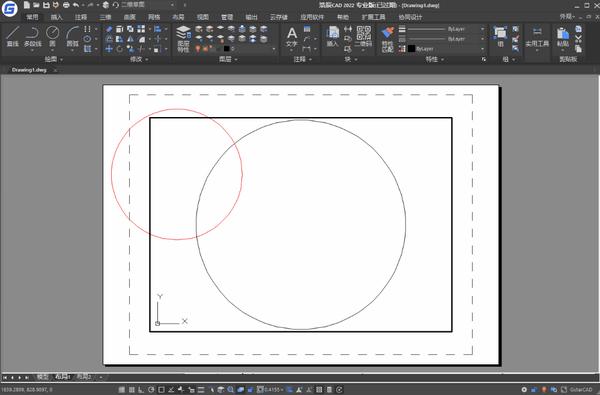Image resolution: width=600 pixels, height=395 pixels.
Task: Click the Properties panel dialog launcher arrow
Action: tap(484, 59)
